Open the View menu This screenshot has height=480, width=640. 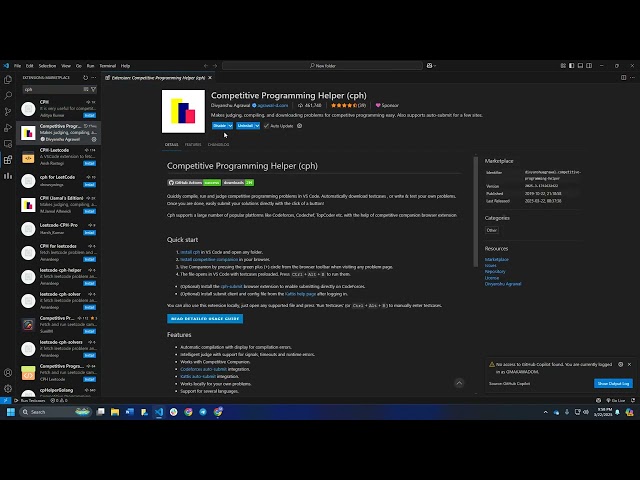tap(66, 66)
